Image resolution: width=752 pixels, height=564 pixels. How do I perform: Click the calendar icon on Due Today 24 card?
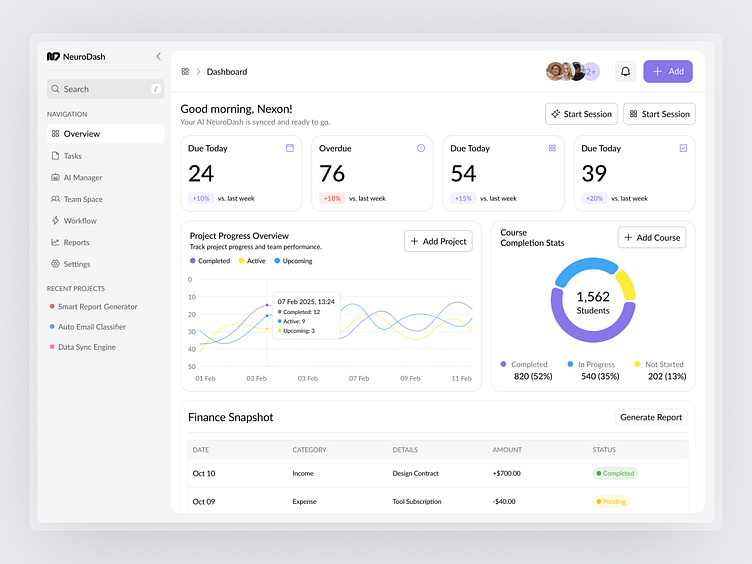[x=290, y=148]
